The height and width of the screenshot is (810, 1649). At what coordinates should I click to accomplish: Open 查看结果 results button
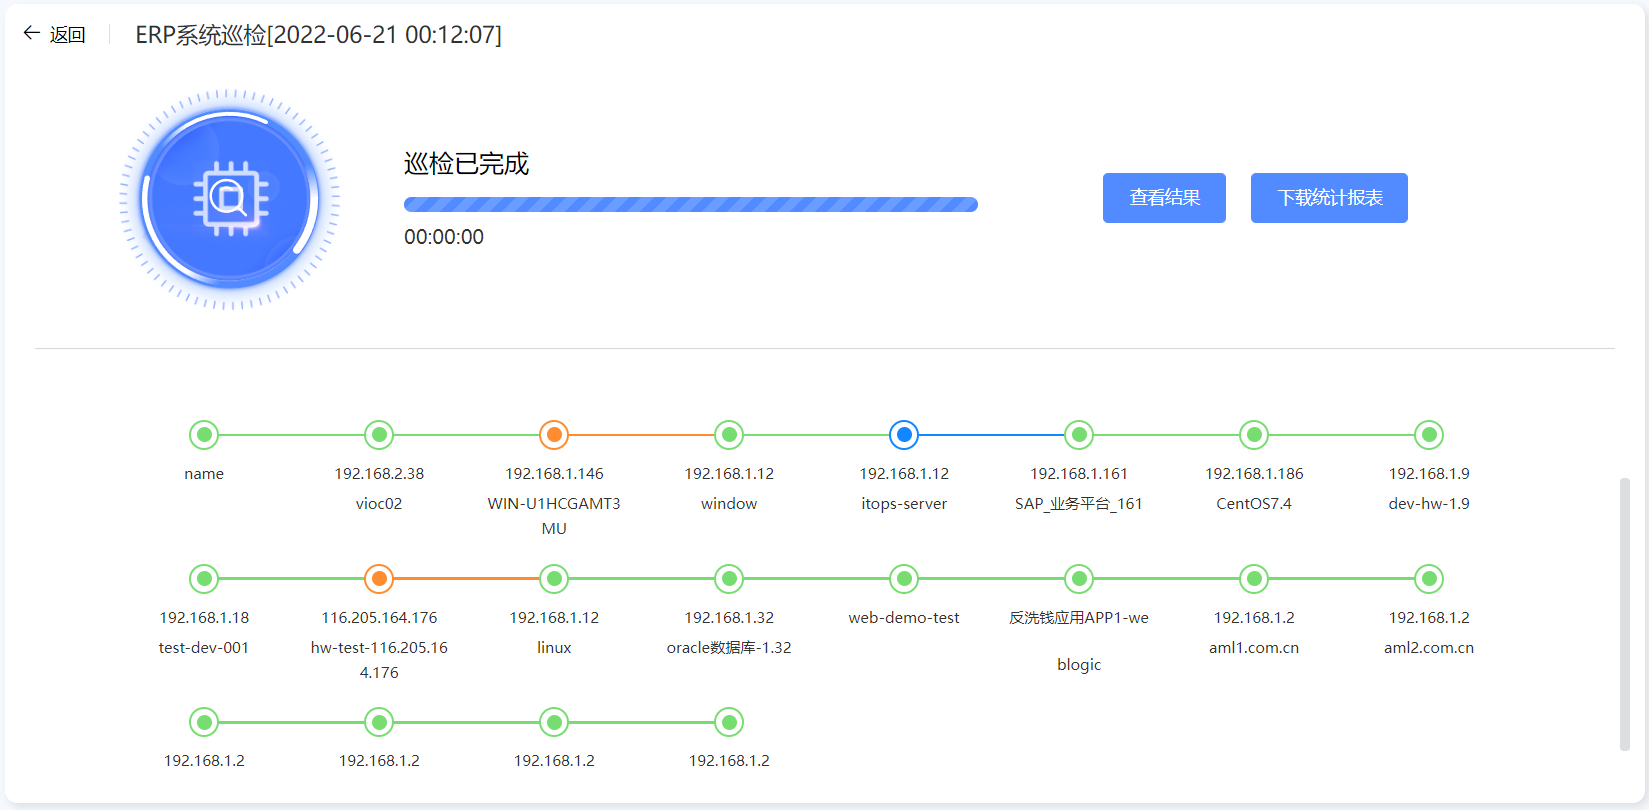pos(1164,198)
